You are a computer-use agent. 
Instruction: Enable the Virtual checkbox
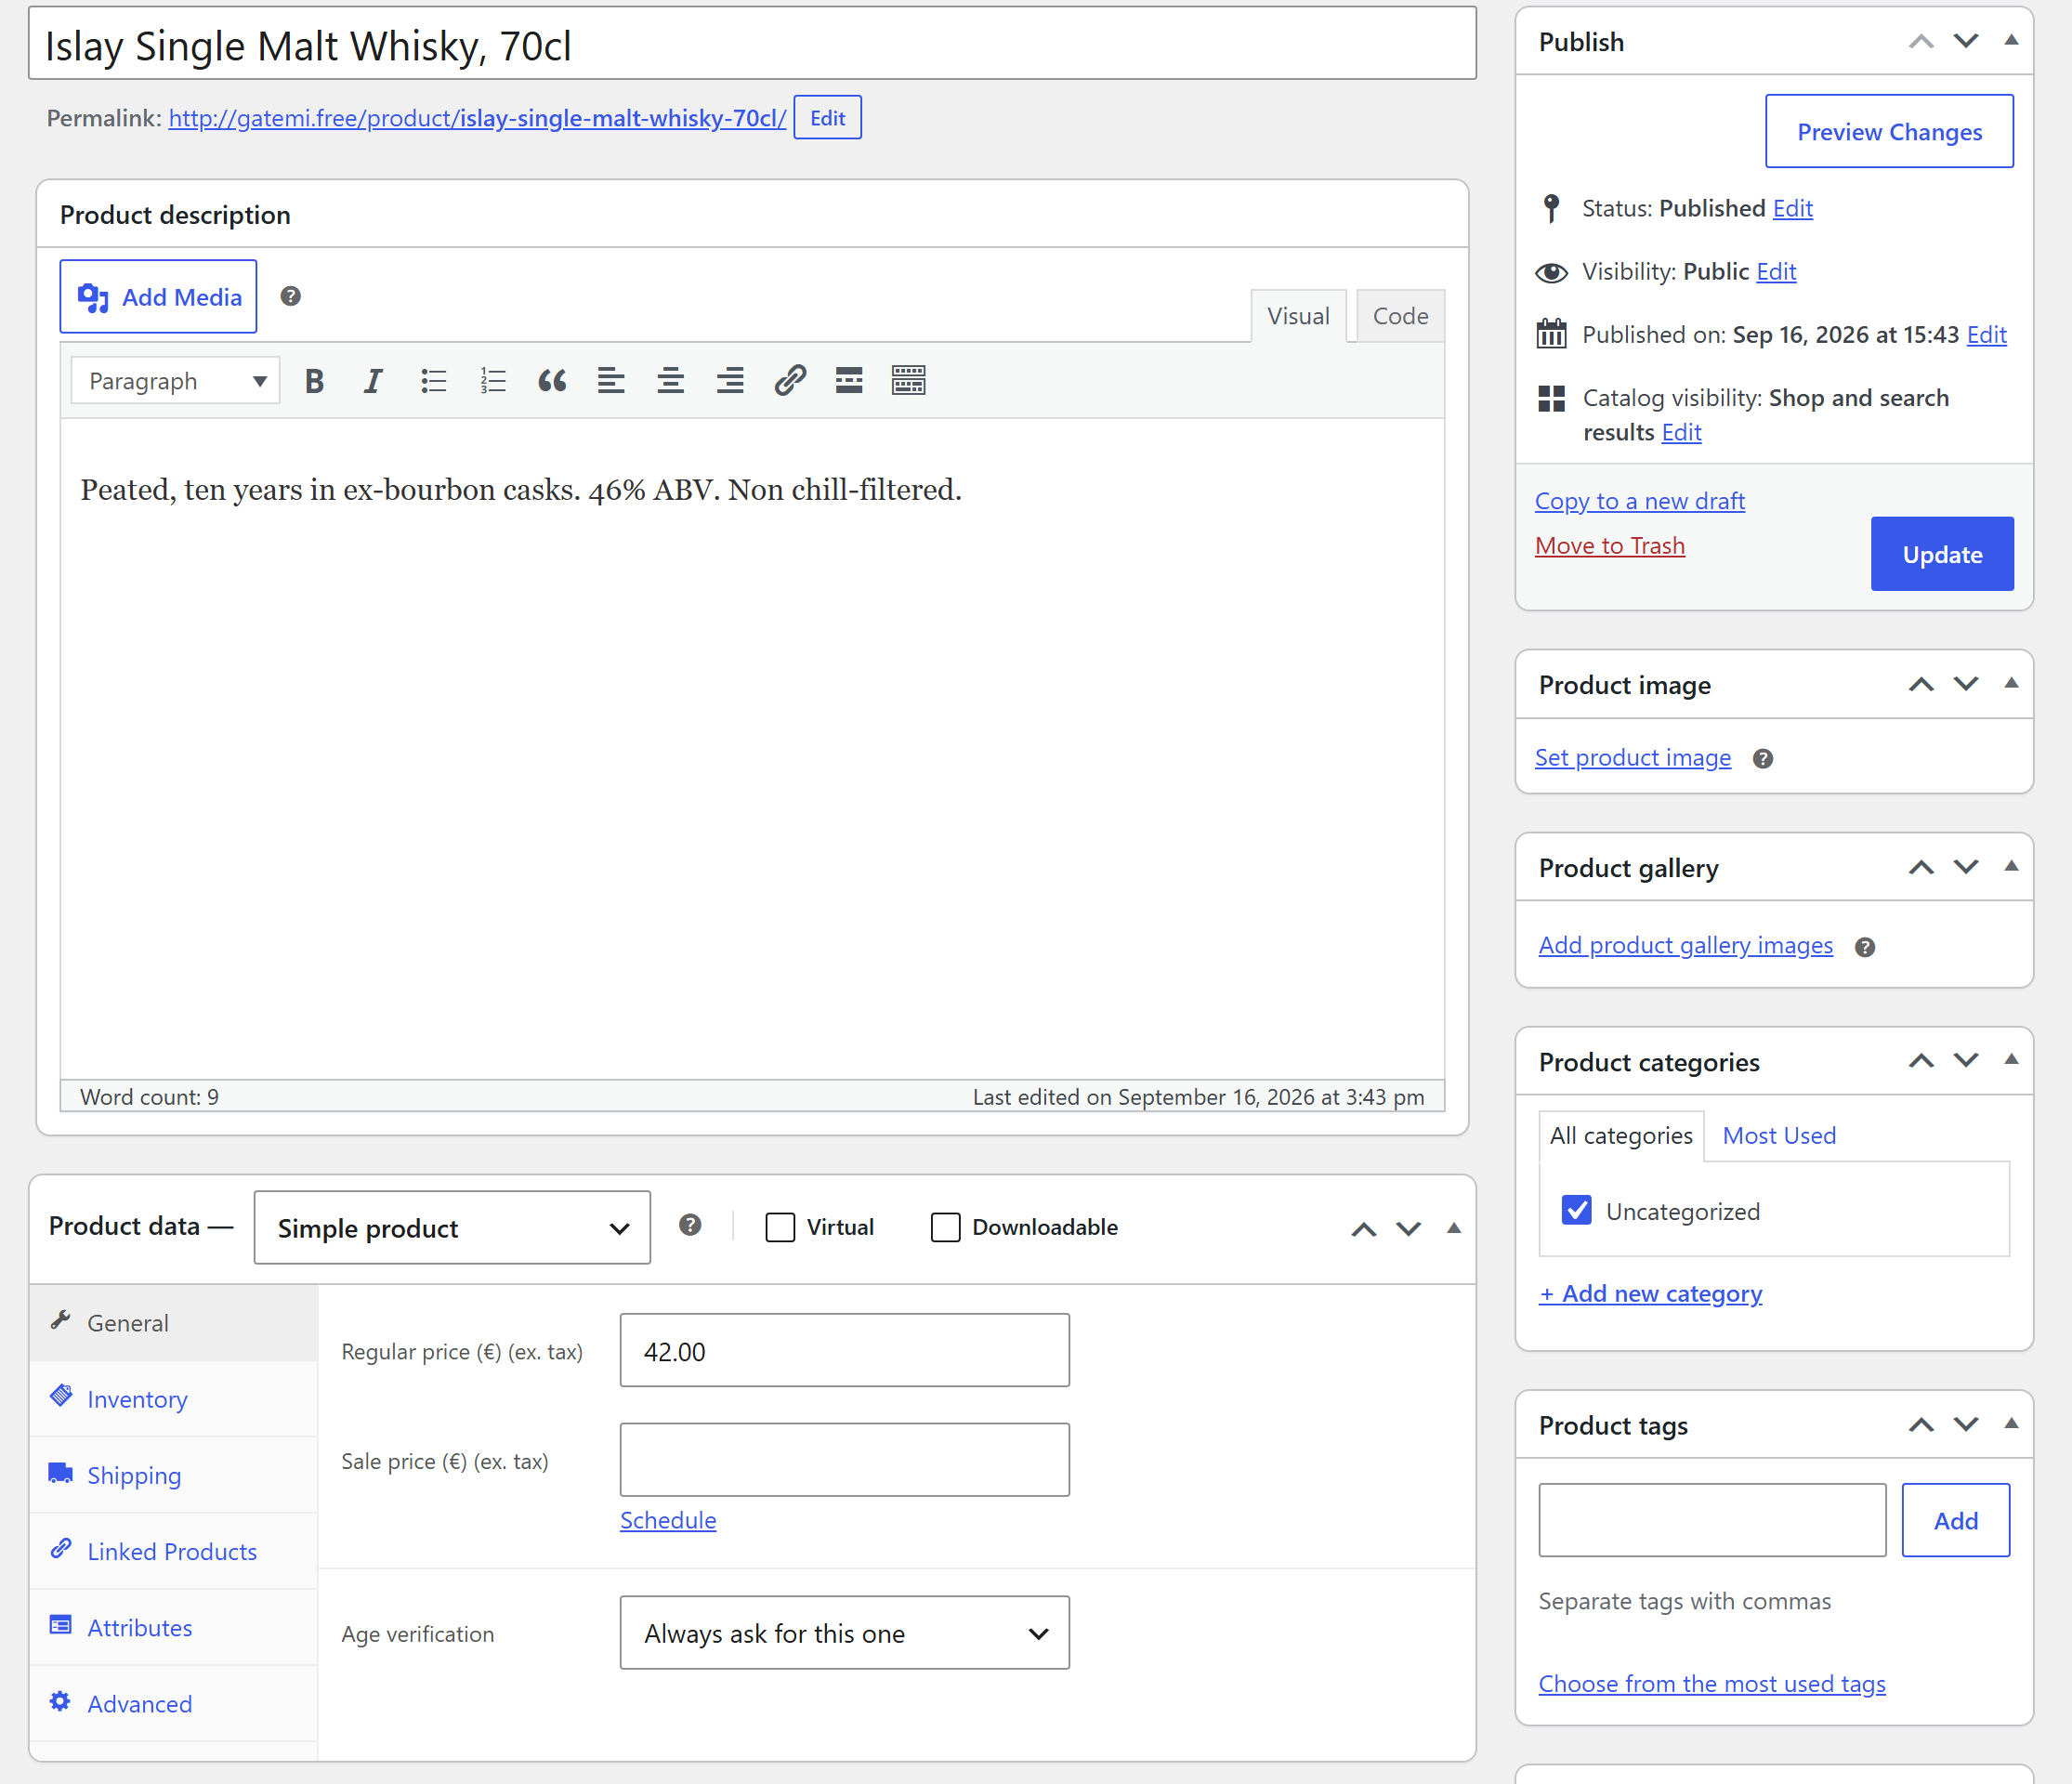pos(780,1228)
